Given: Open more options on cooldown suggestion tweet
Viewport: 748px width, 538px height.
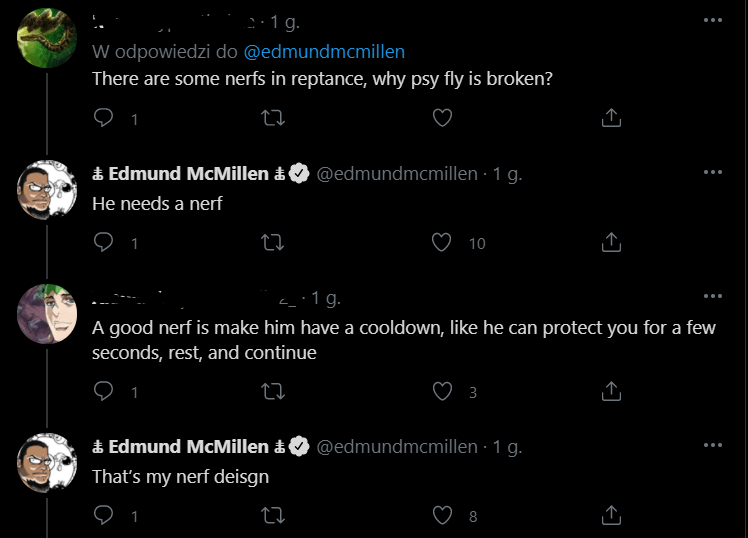Looking at the screenshot, I should 712,296.
